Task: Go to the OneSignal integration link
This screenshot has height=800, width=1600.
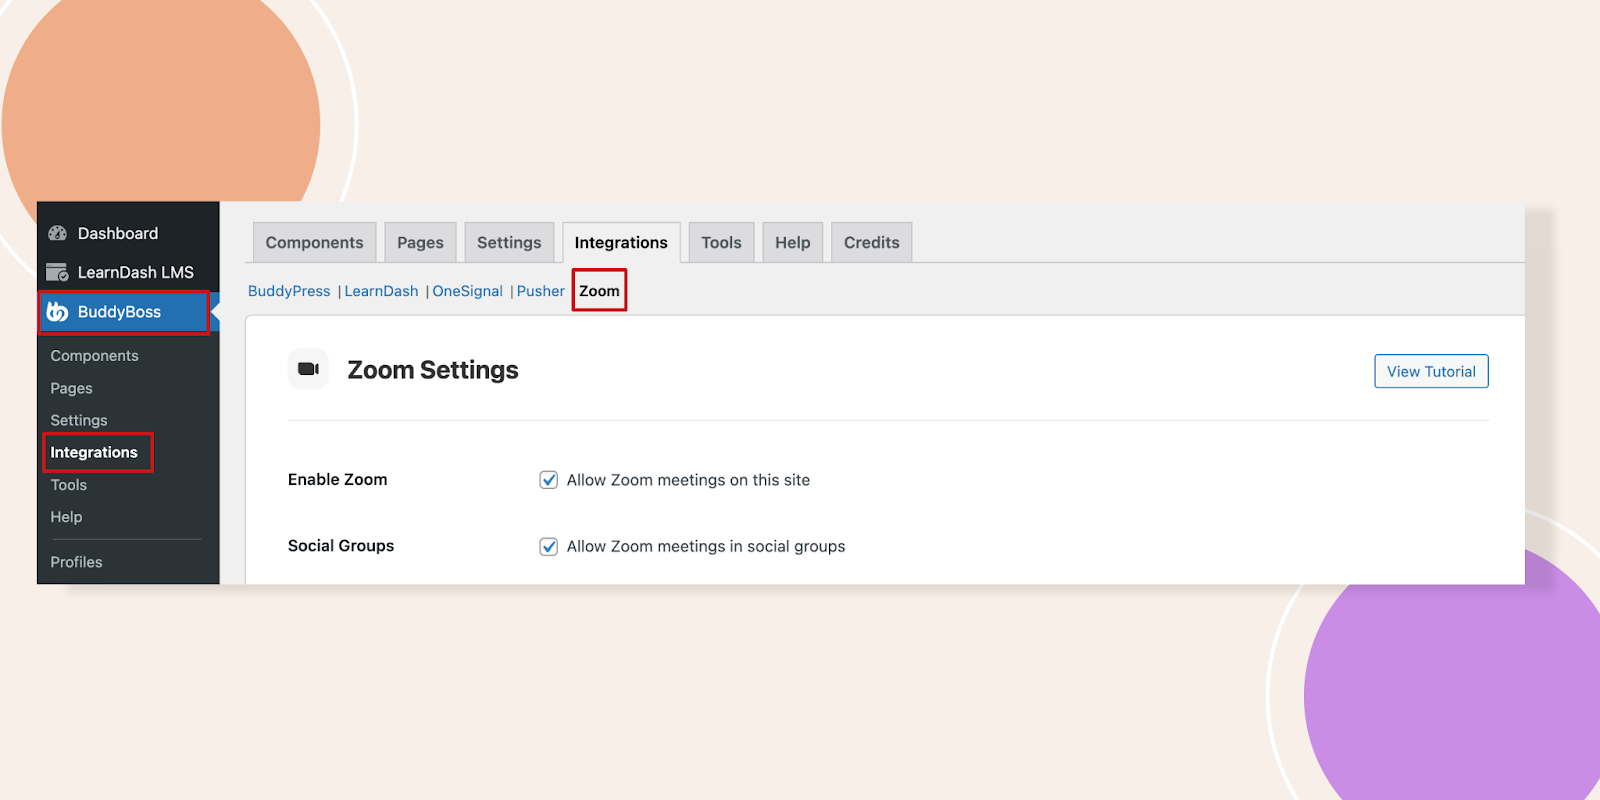Action: 467,291
